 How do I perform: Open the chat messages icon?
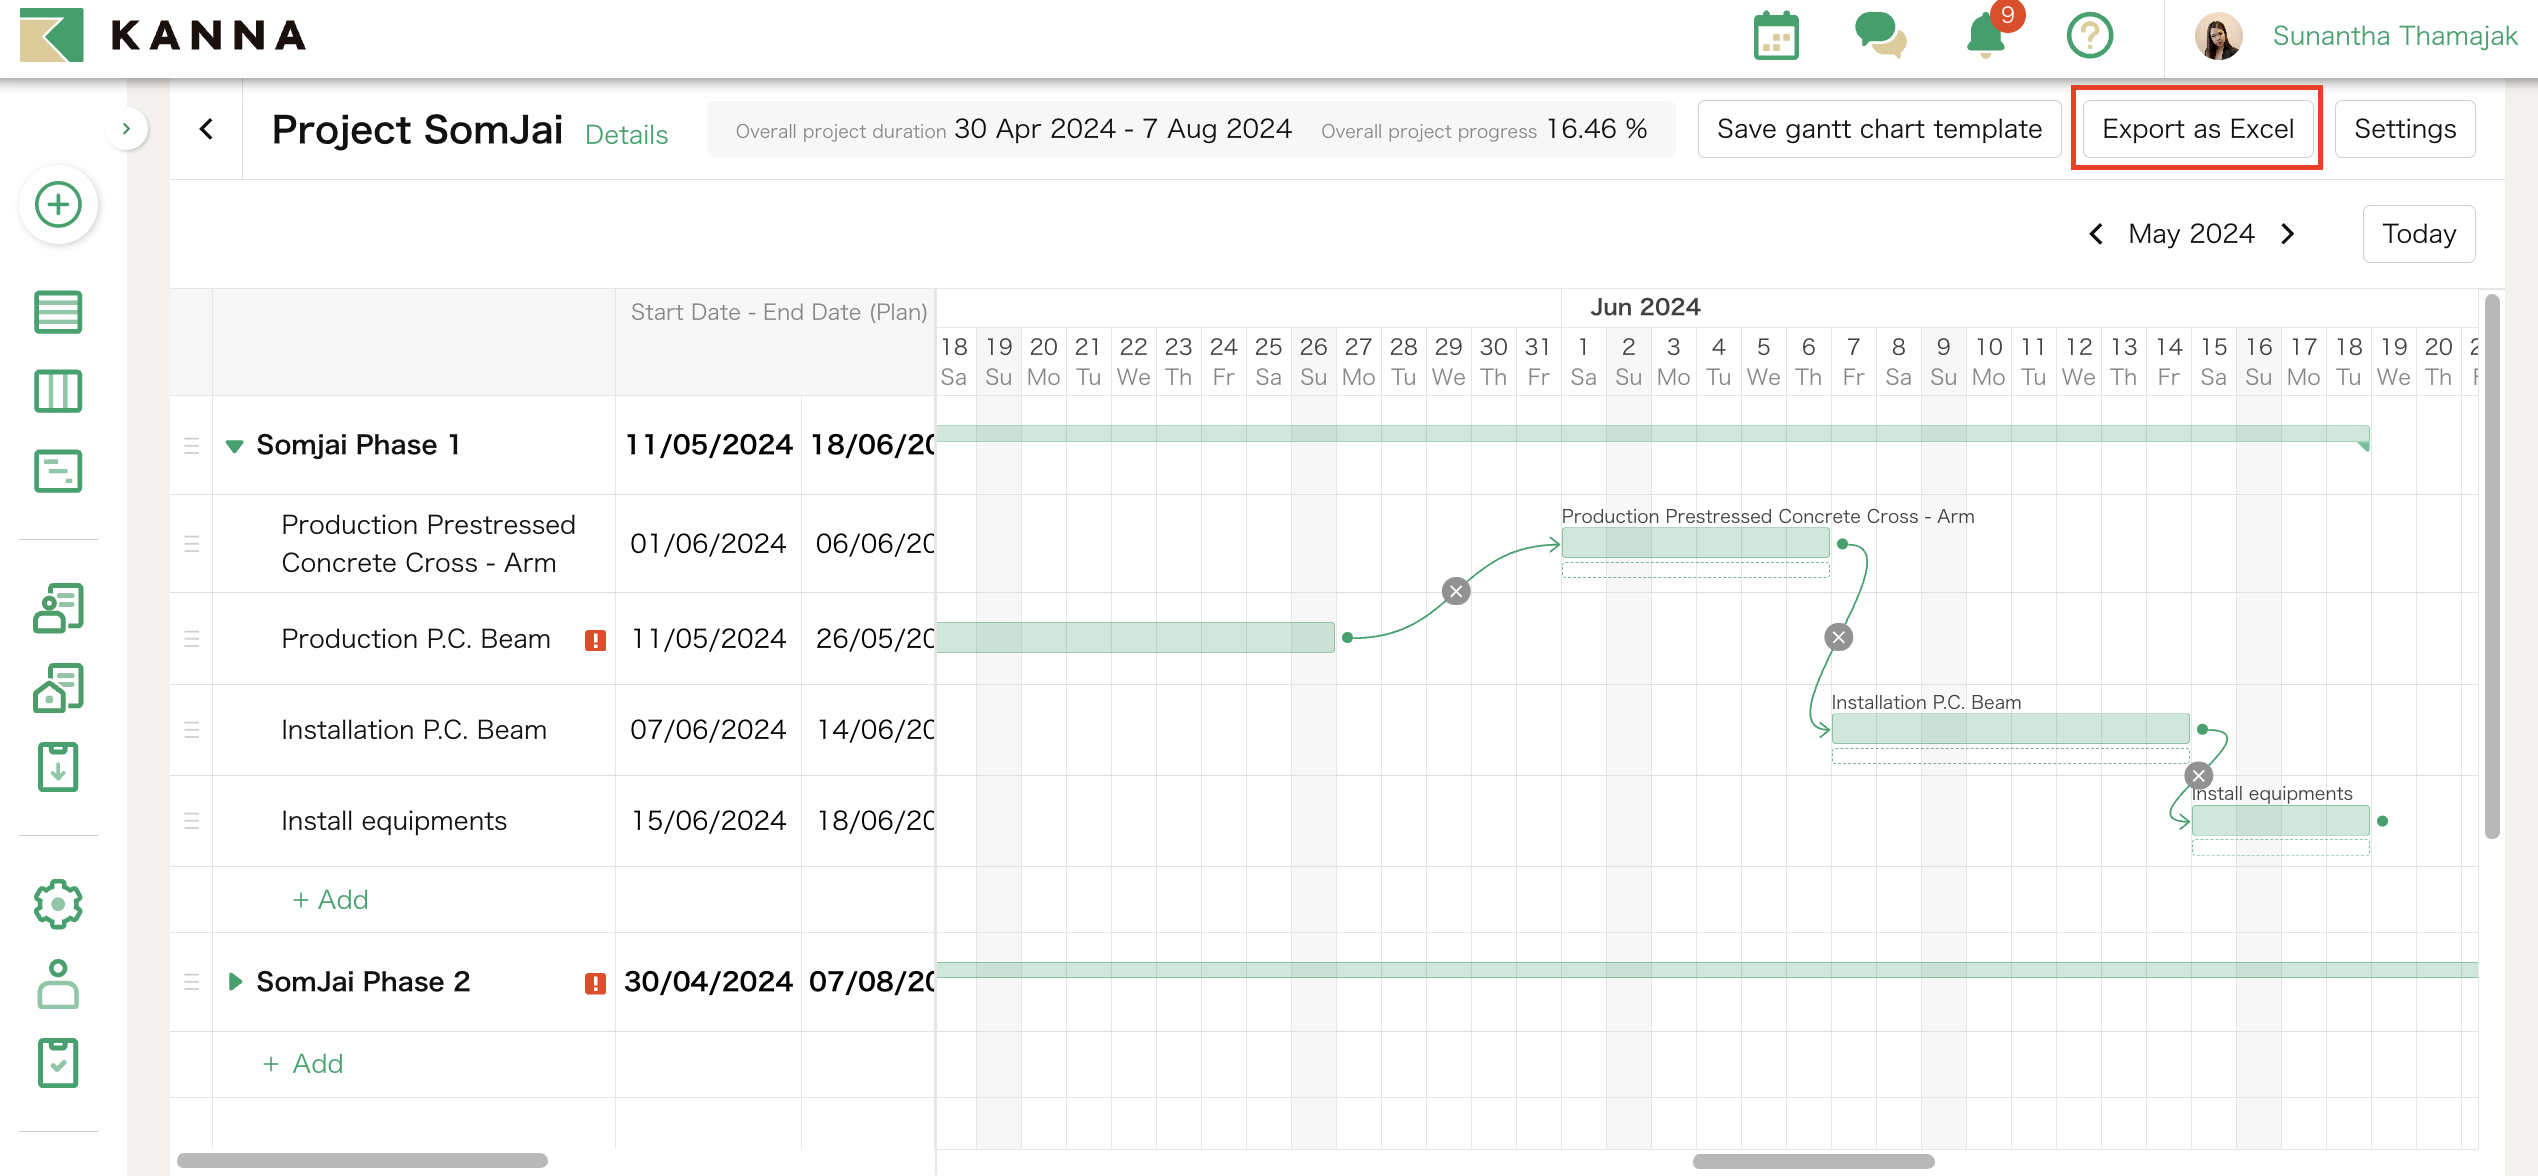pyautogui.click(x=1882, y=36)
